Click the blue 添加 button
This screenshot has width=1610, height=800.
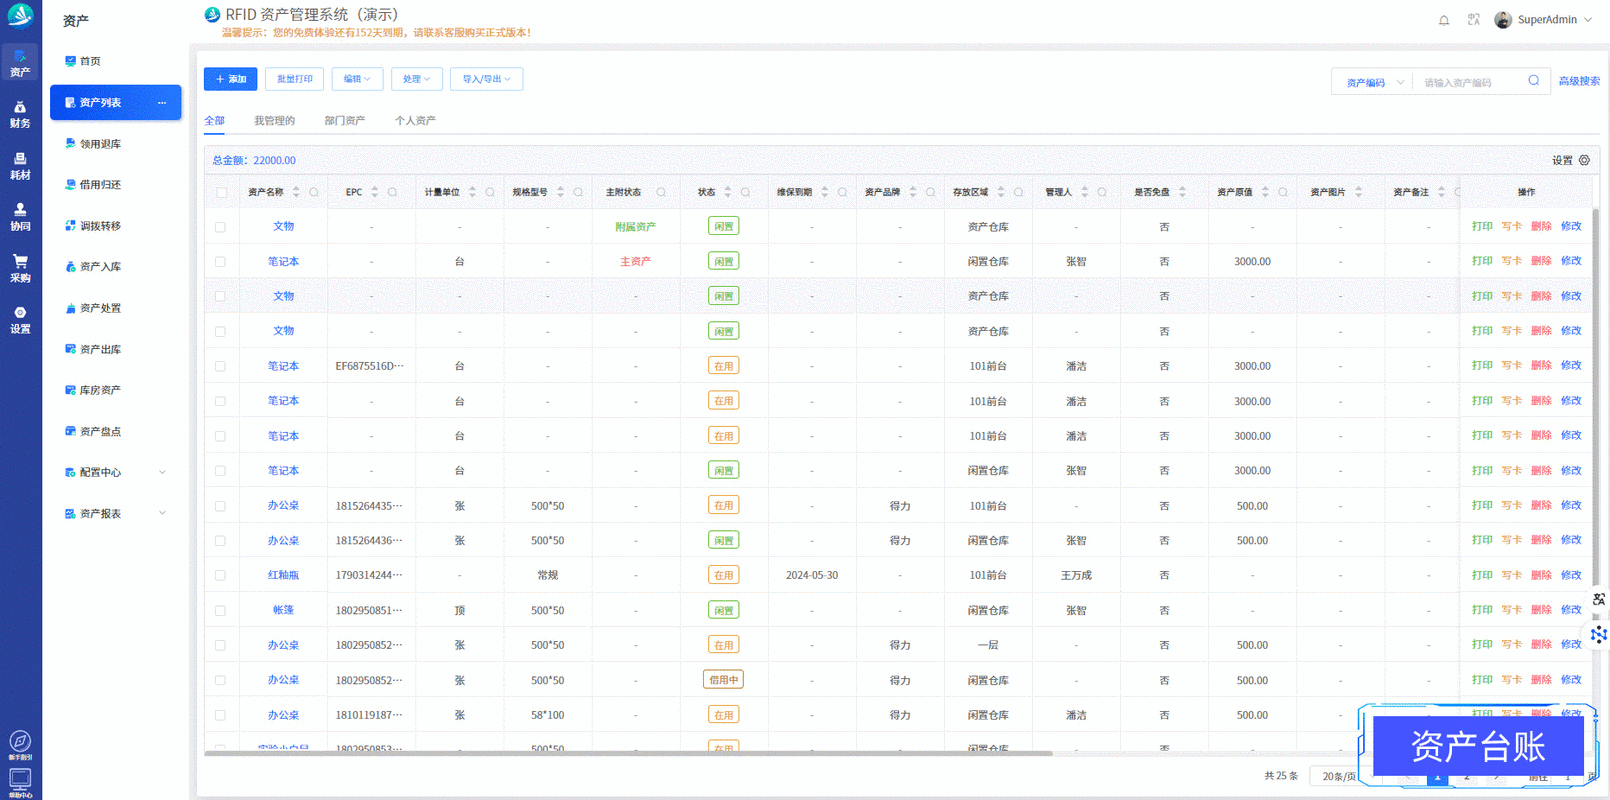pyautogui.click(x=230, y=79)
